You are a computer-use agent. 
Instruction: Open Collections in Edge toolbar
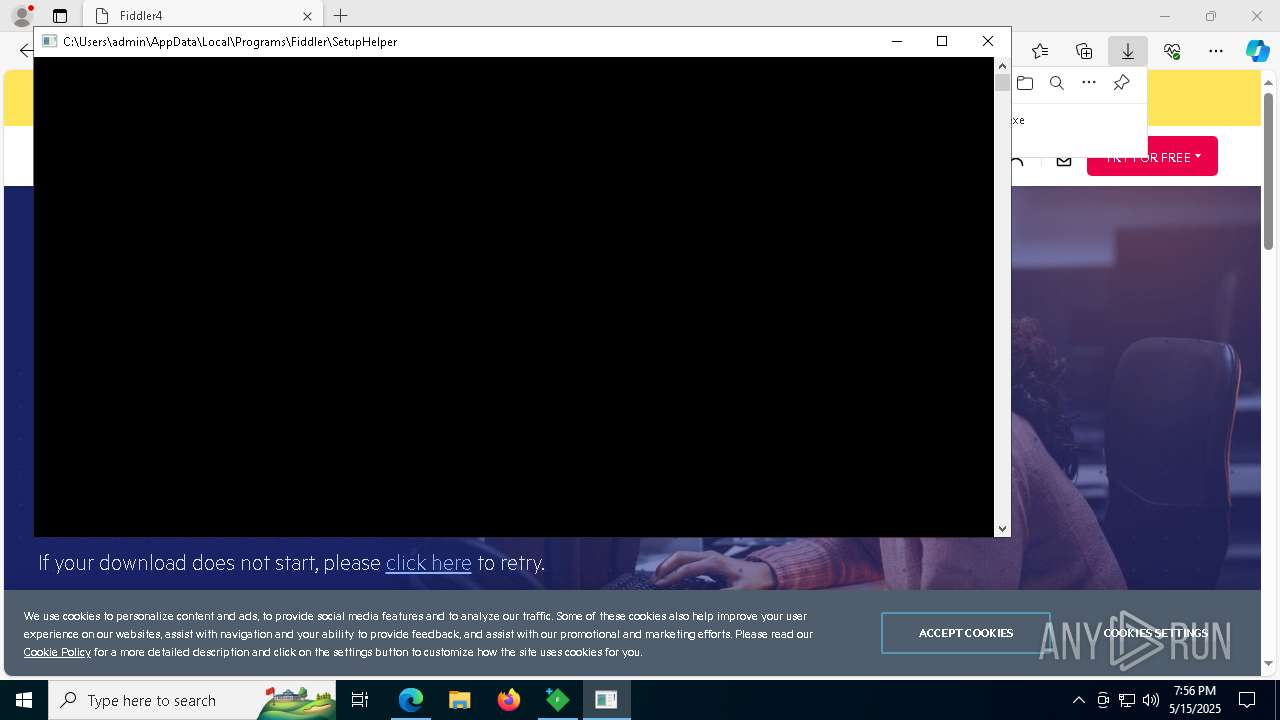[1084, 51]
